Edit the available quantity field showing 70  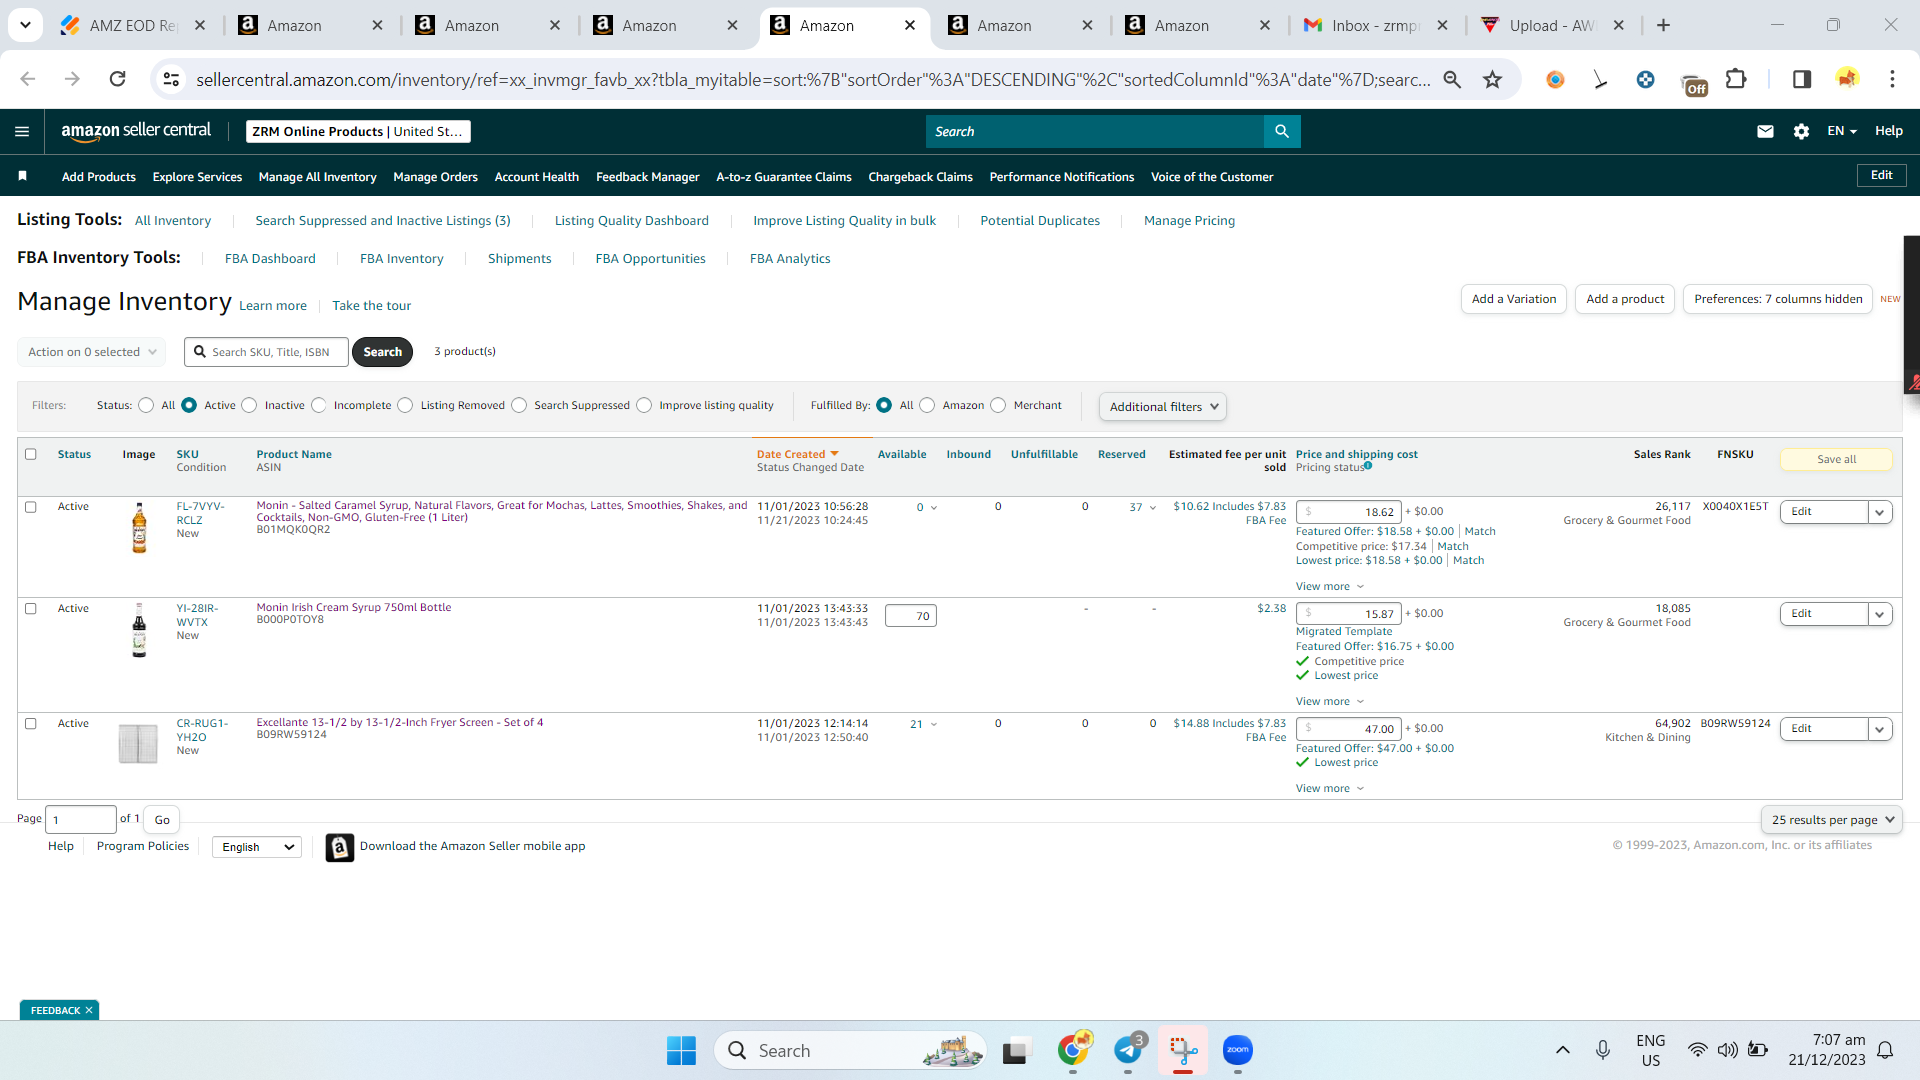(911, 616)
